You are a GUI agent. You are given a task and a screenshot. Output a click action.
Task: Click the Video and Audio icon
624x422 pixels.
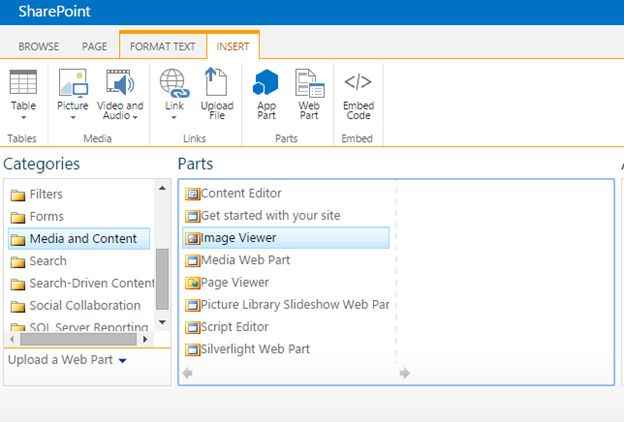(x=120, y=82)
